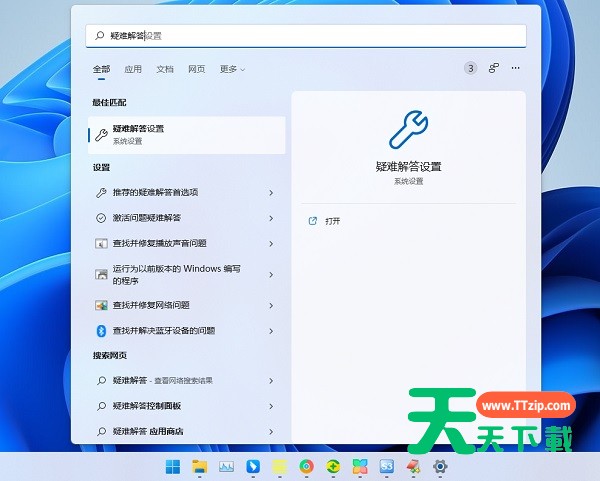
Task: Open the performance monitor taskbar icon
Action: click(226, 466)
